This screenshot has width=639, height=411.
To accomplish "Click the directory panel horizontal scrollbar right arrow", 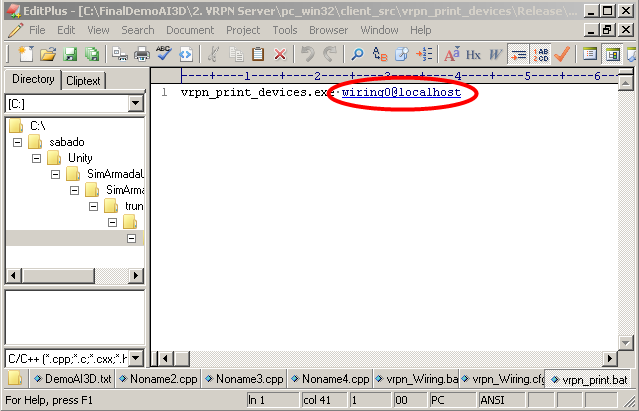I will point(137,276).
